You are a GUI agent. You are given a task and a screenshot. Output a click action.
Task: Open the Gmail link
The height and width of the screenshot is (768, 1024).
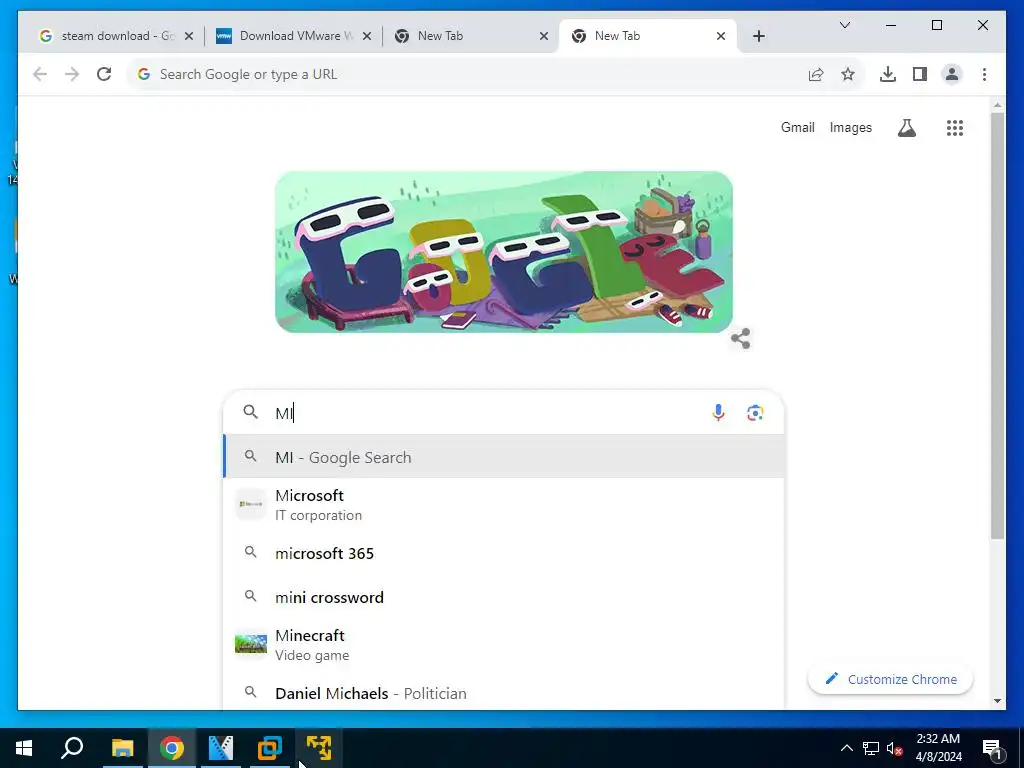pyautogui.click(x=797, y=127)
